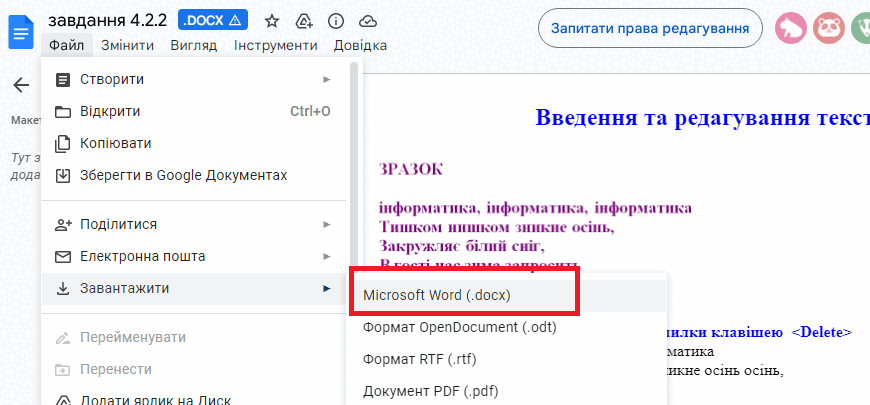Click the Копіювати menu entry
Viewport: 870px width, 405px height.
coord(194,144)
